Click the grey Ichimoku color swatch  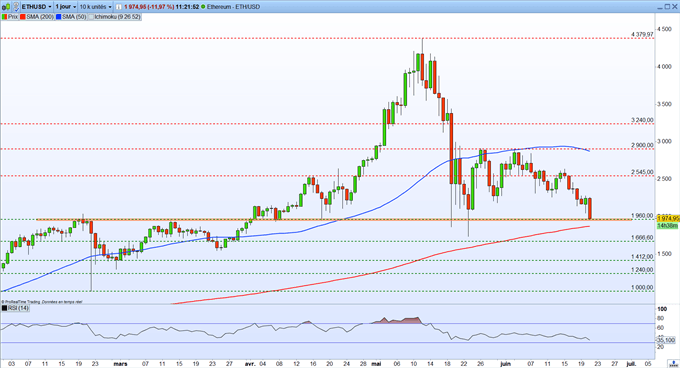coord(91,17)
